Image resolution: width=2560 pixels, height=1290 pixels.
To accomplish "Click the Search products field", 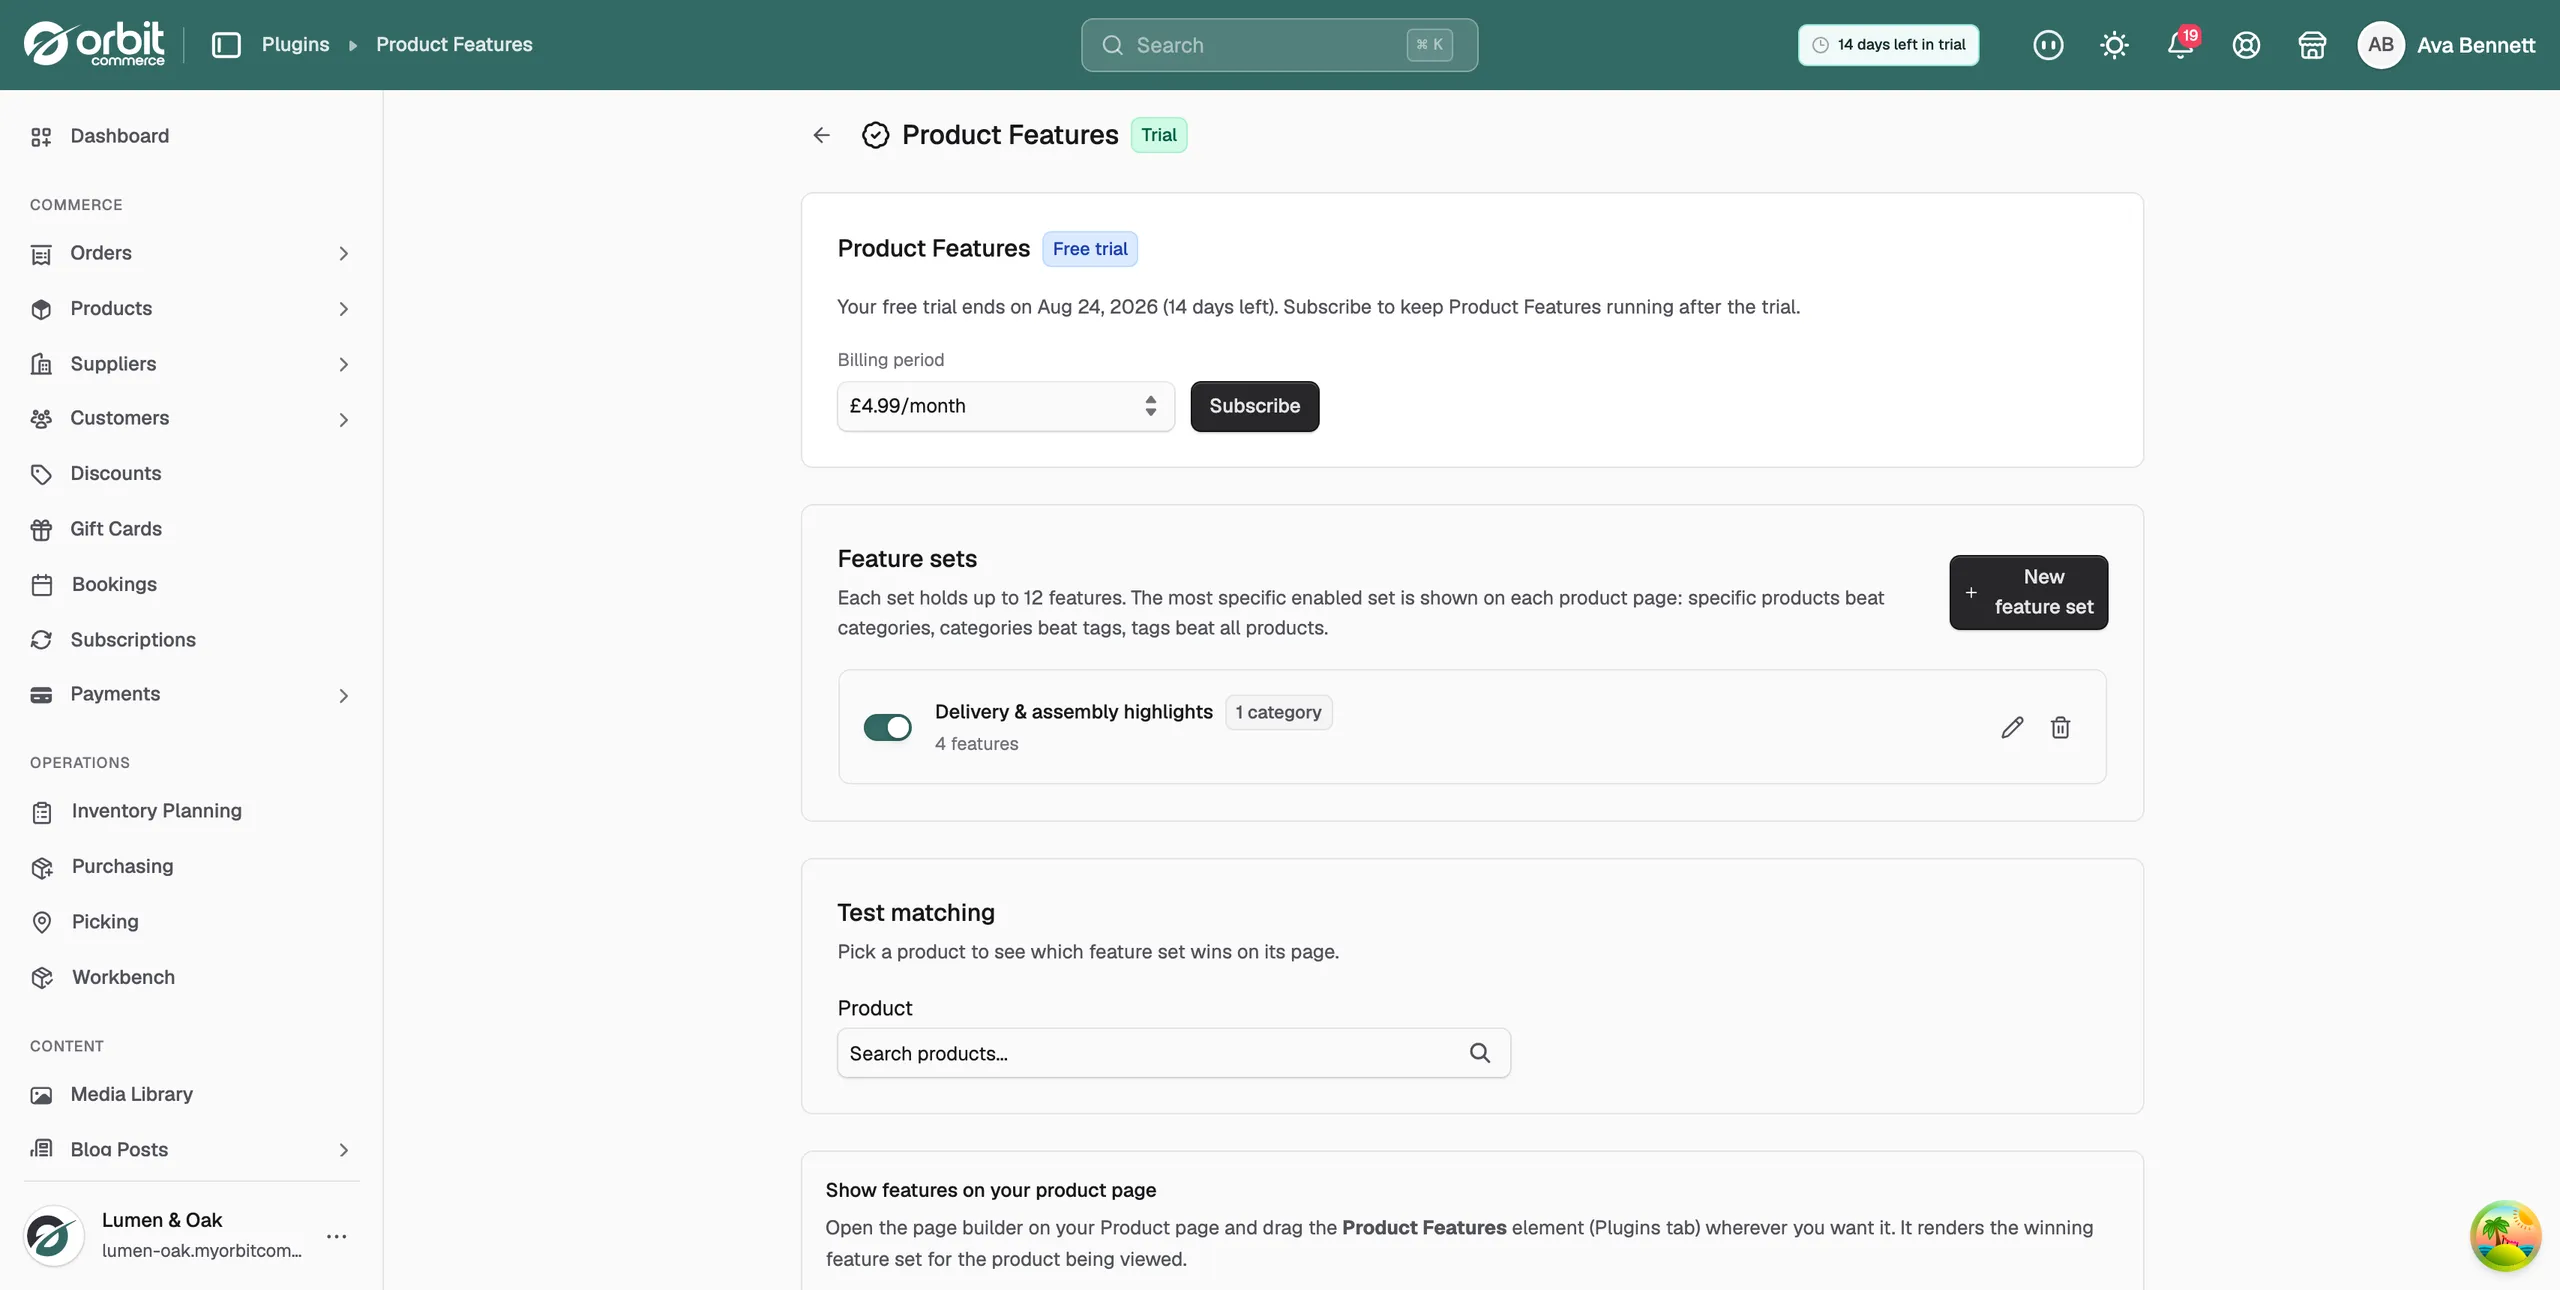I will click(1173, 1053).
